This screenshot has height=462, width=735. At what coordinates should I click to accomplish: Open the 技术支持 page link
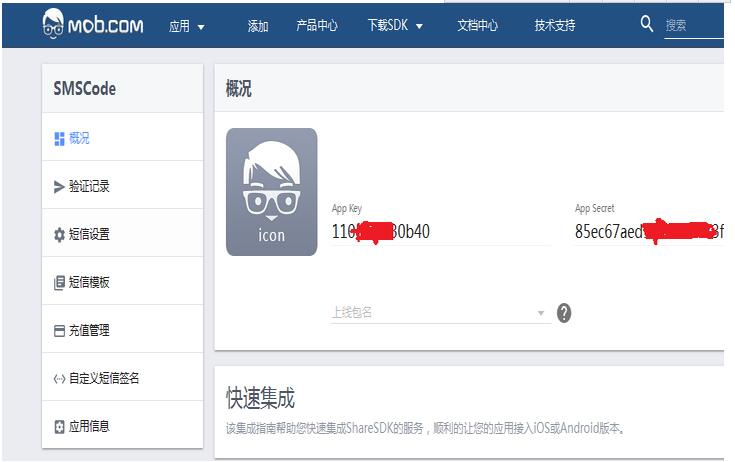pos(555,26)
